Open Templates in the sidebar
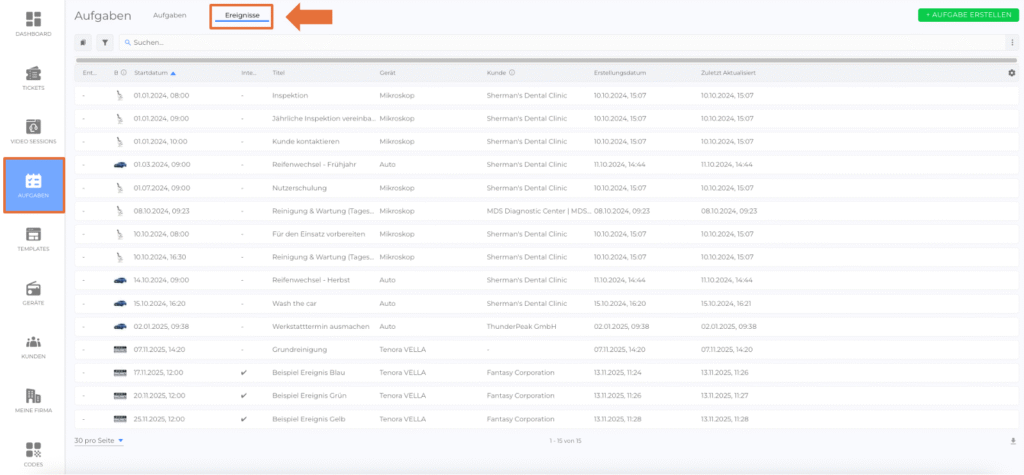Screen dimensions: 1024x475 tap(34, 238)
